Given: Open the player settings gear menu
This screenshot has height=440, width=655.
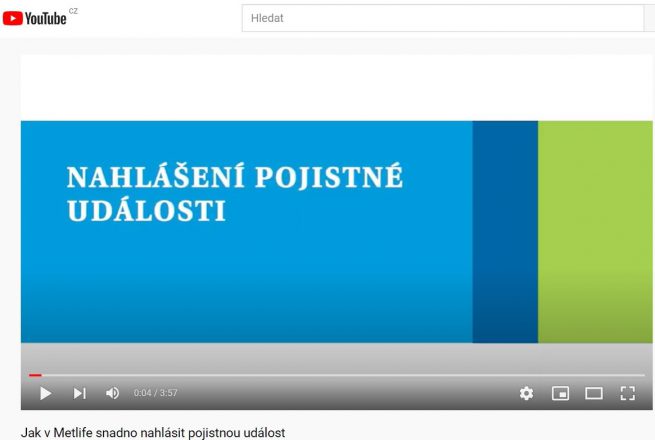Looking at the screenshot, I should tap(526, 393).
